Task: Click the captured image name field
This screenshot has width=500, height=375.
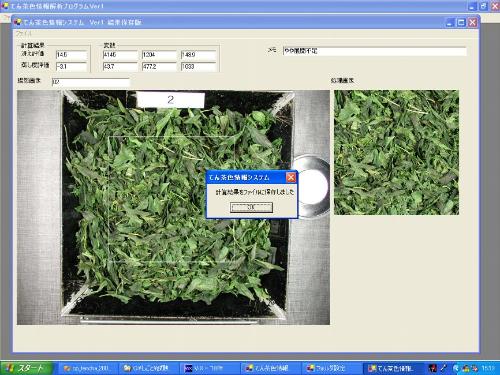Action: pyautogui.click(x=90, y=82)
